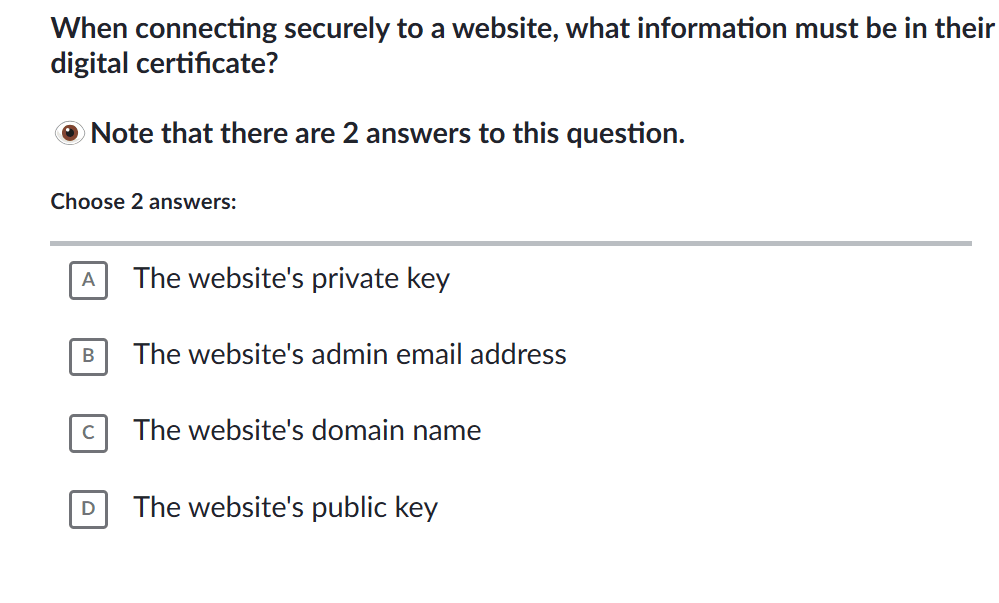Image resolution: width=999 pixels, height=603 pixels.
Task: Click the eye icon beside the note
Action: pyautogui.click(x=70, y=133)
